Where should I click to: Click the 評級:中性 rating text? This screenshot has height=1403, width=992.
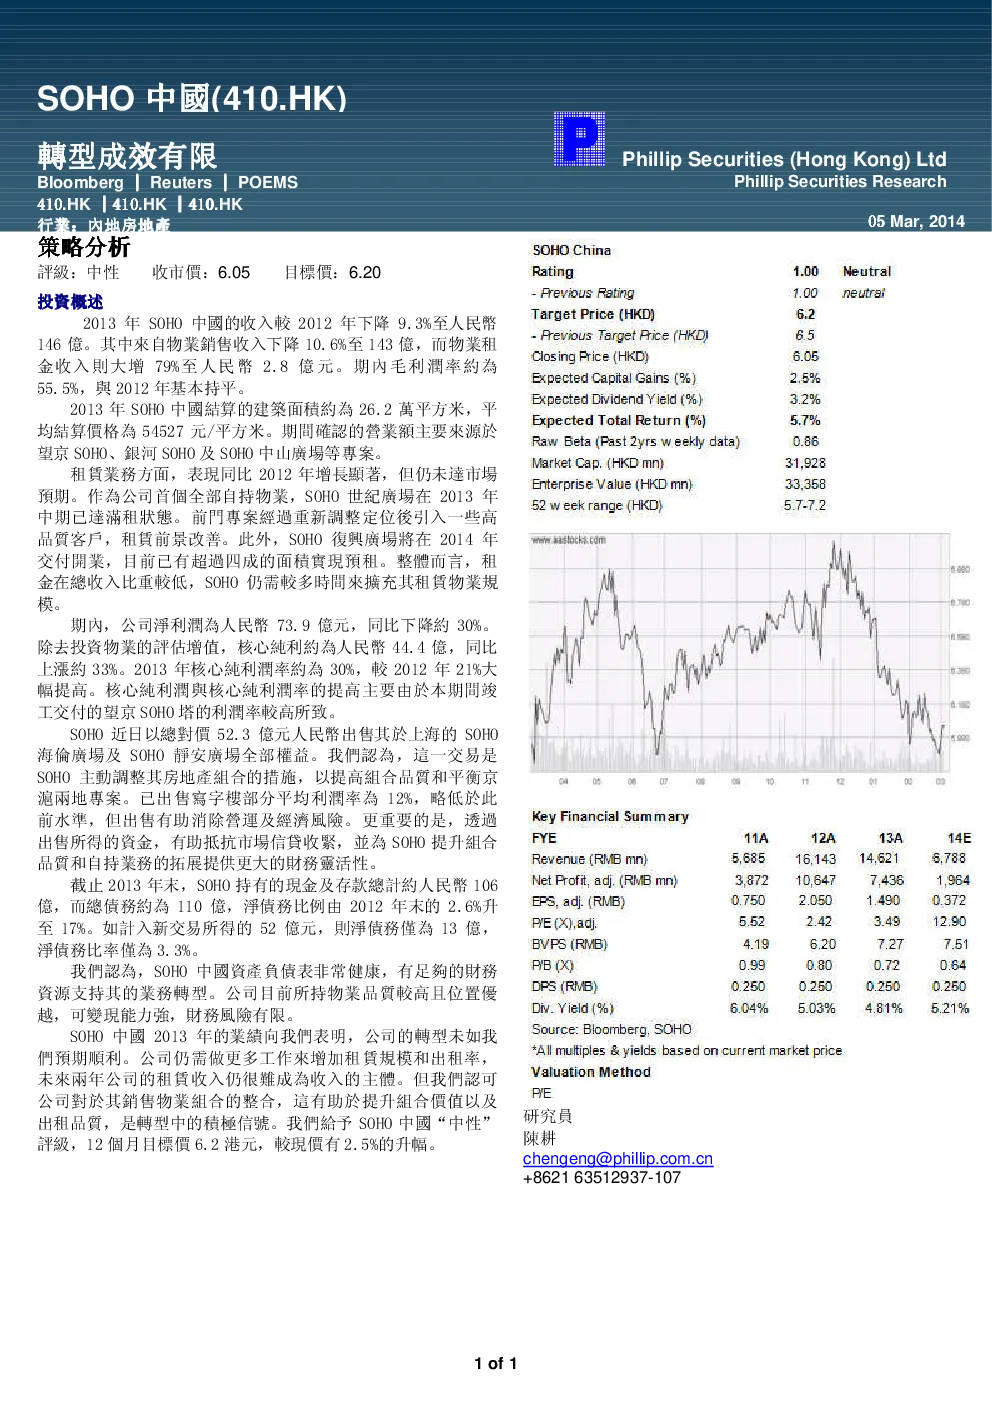click(78, 273)
